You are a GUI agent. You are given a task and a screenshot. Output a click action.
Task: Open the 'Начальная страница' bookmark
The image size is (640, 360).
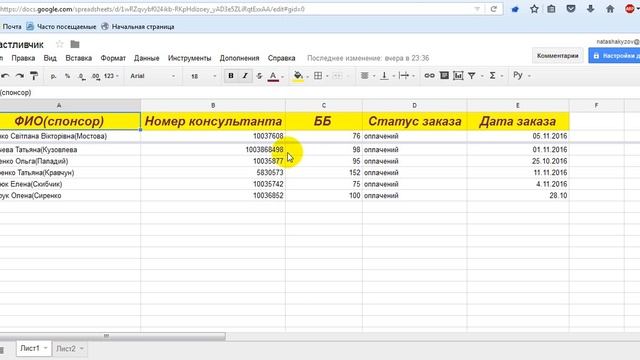click(x=138, y=27)
